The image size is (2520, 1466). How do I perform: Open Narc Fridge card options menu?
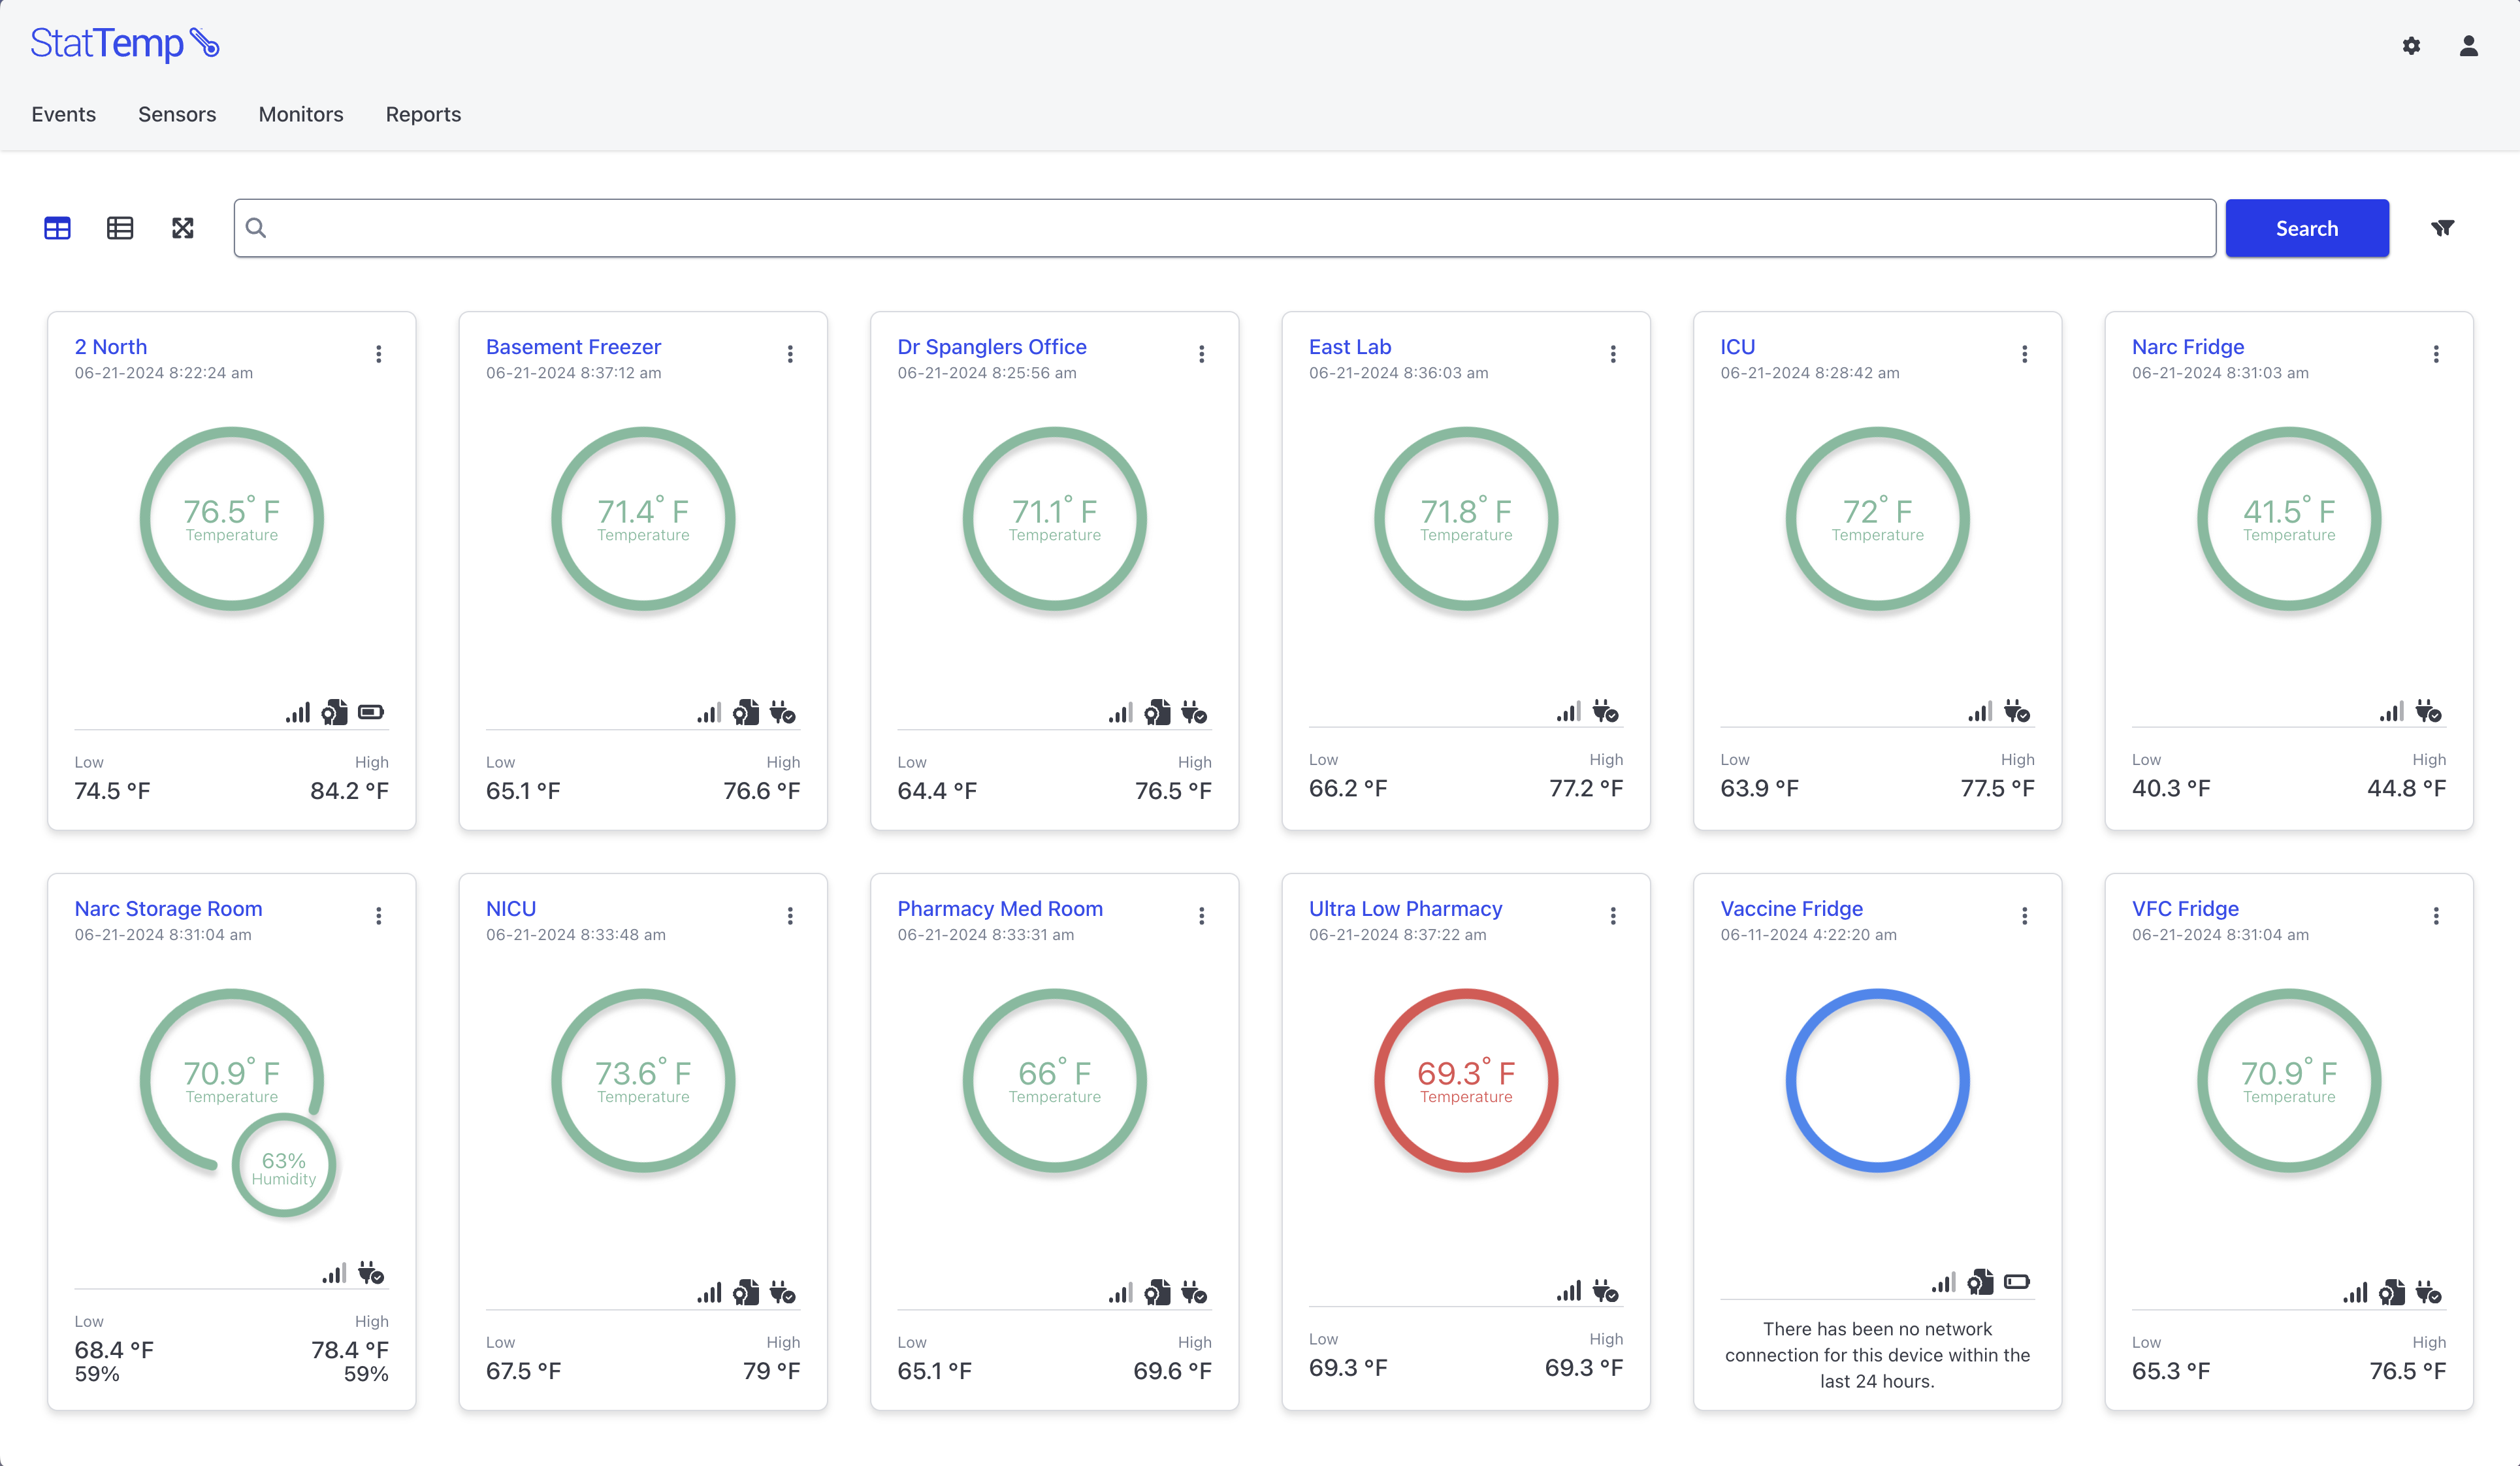point(2436,354)
